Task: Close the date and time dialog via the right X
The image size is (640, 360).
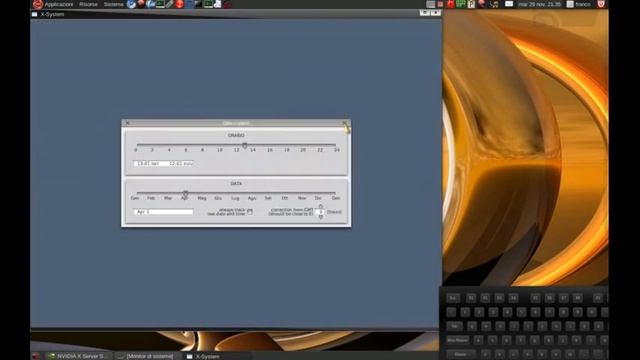Action: pyautogui.click(x=345, y=123)
